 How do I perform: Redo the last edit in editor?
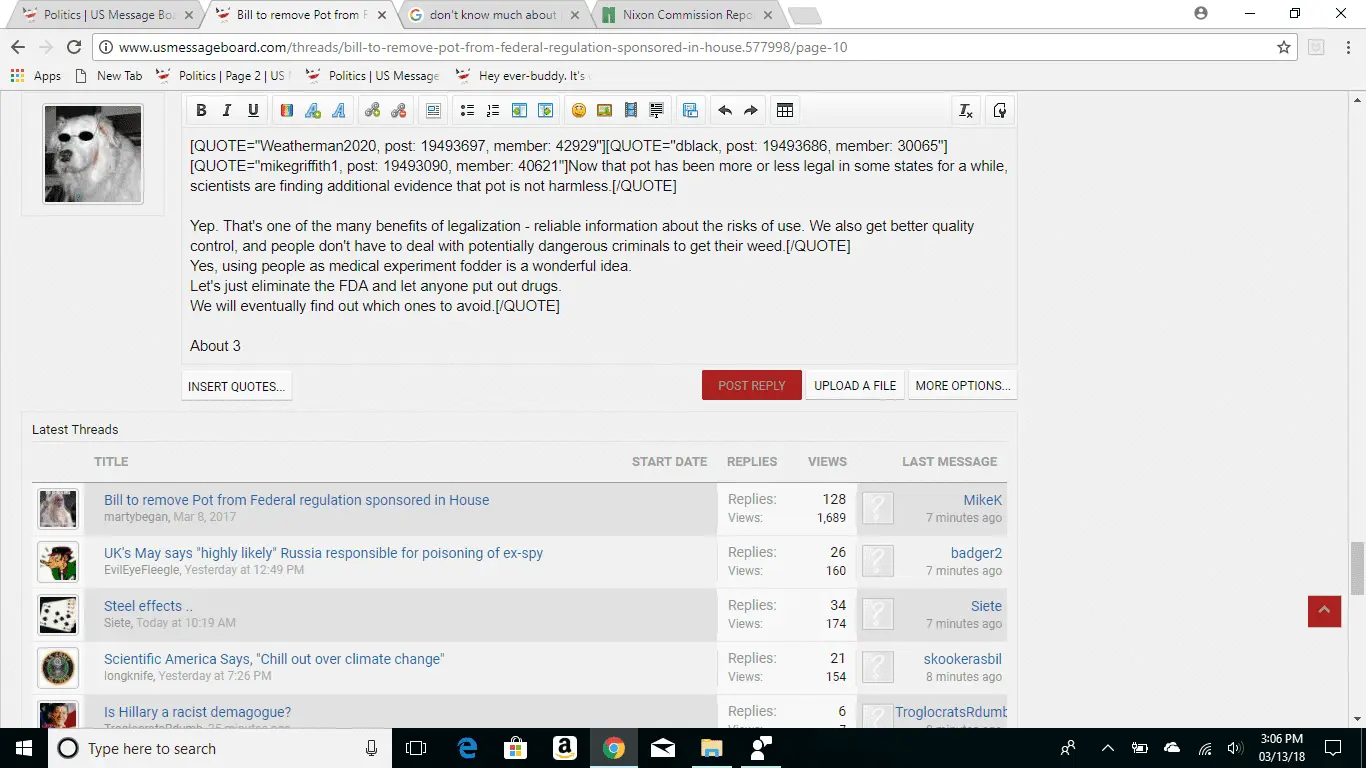coord(751,111)
